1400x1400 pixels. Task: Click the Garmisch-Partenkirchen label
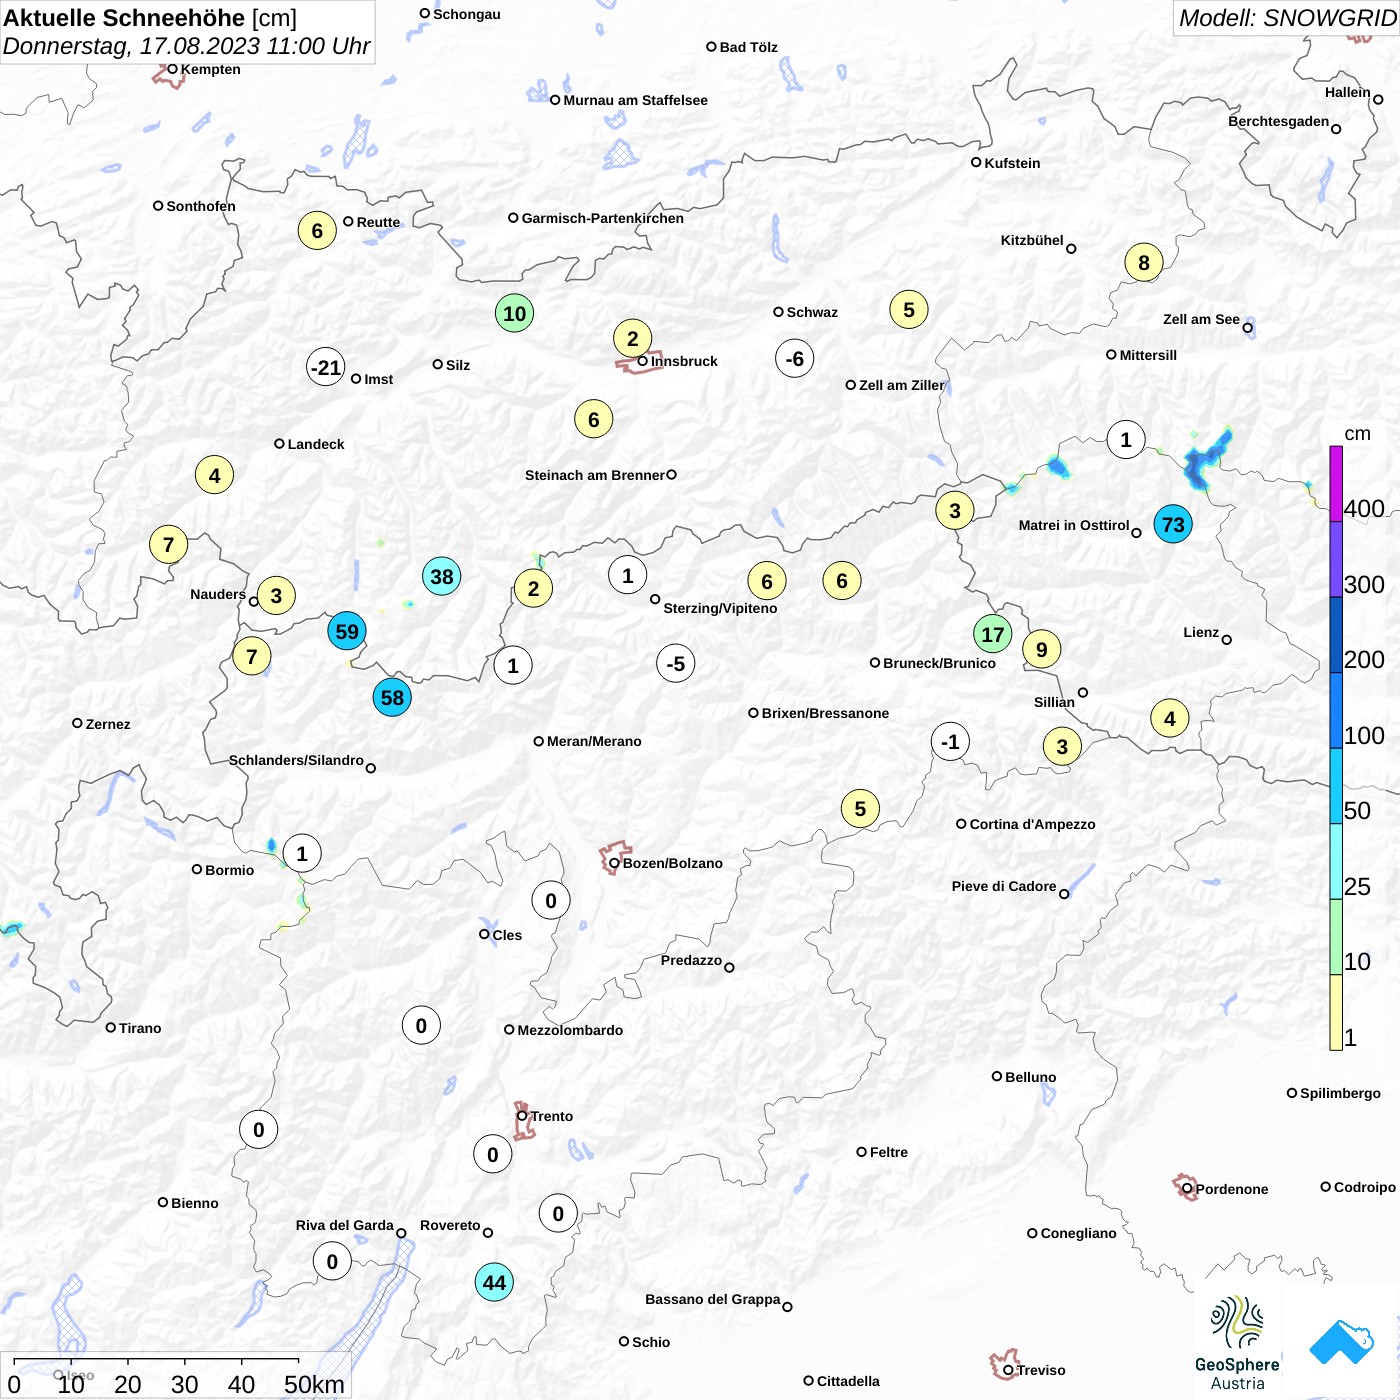603,218
